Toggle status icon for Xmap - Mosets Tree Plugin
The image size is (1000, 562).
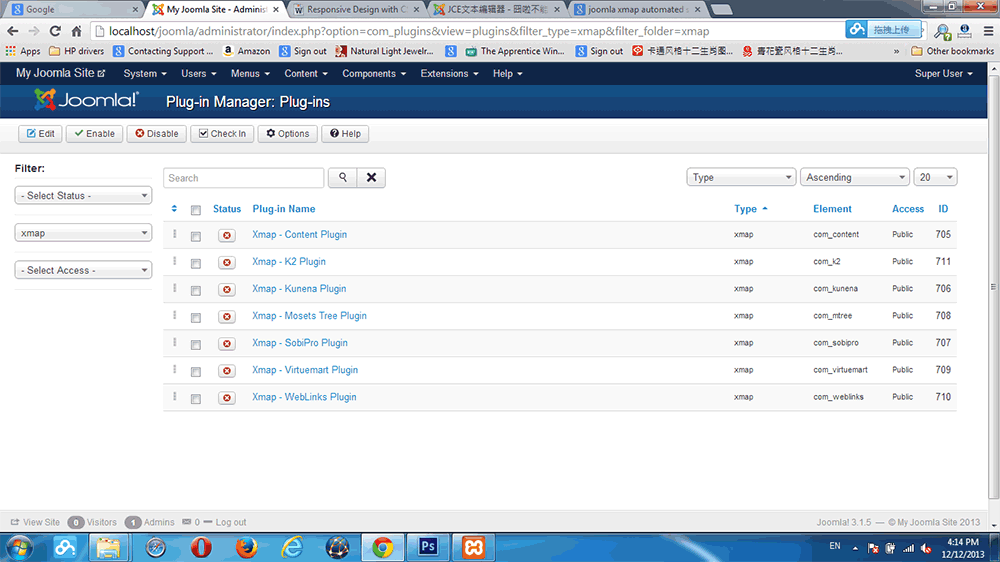tap(226, 316)
